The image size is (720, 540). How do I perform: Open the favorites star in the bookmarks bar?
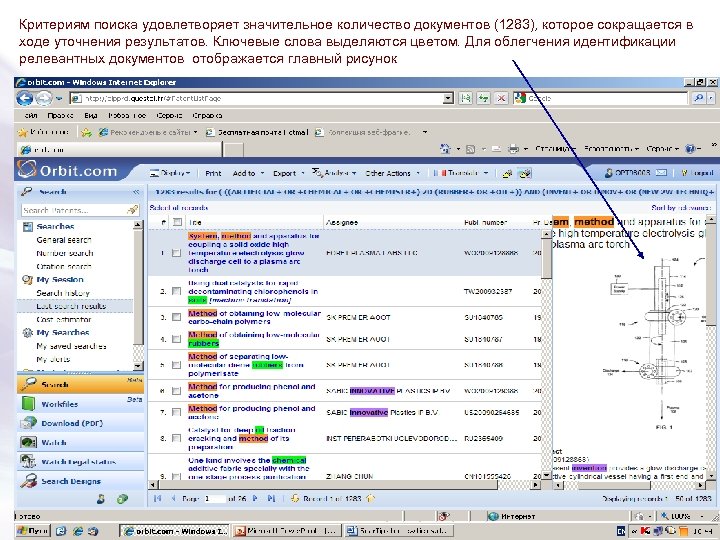pyautogui.click(x=22, y=132)
